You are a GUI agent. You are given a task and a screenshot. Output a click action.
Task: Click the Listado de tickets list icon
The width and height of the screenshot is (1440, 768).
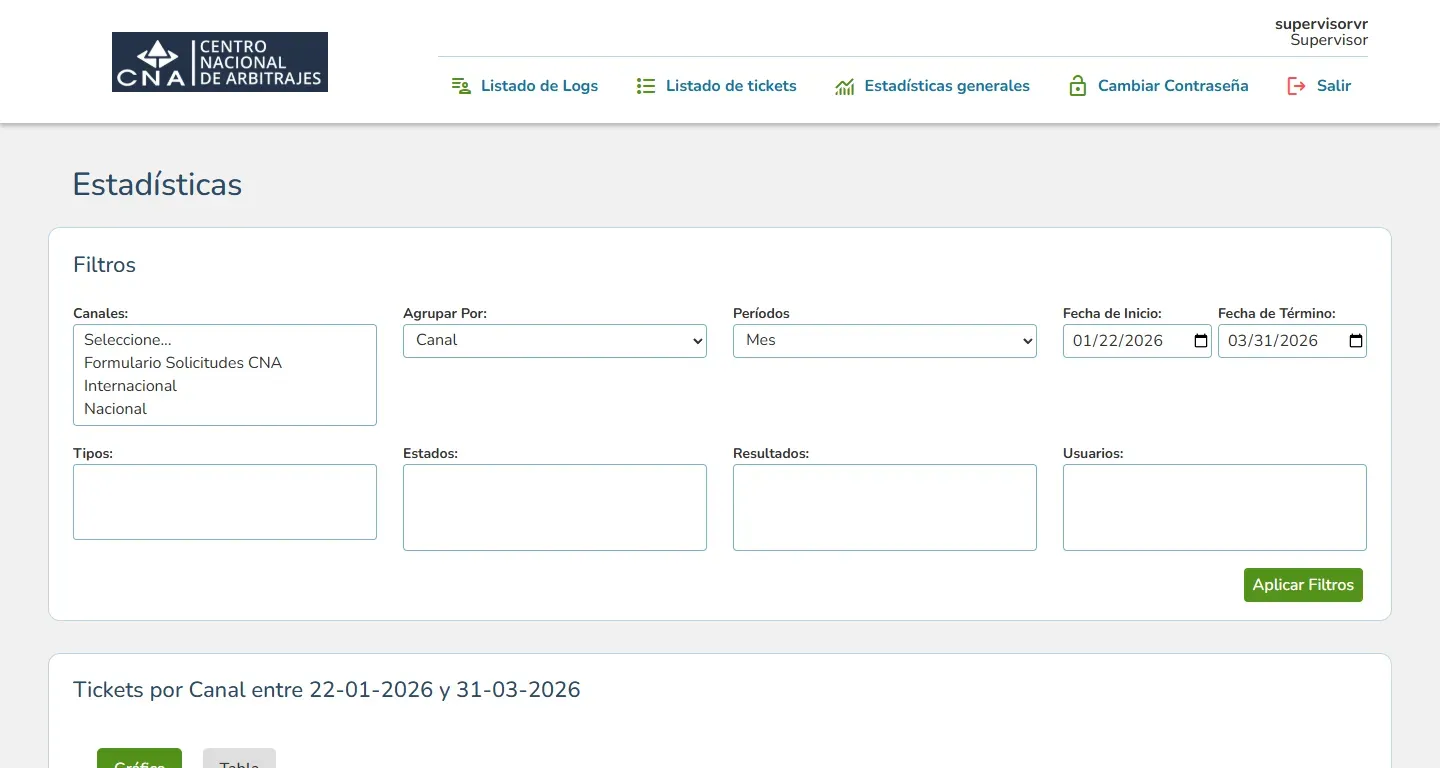(x=646, y=86)
